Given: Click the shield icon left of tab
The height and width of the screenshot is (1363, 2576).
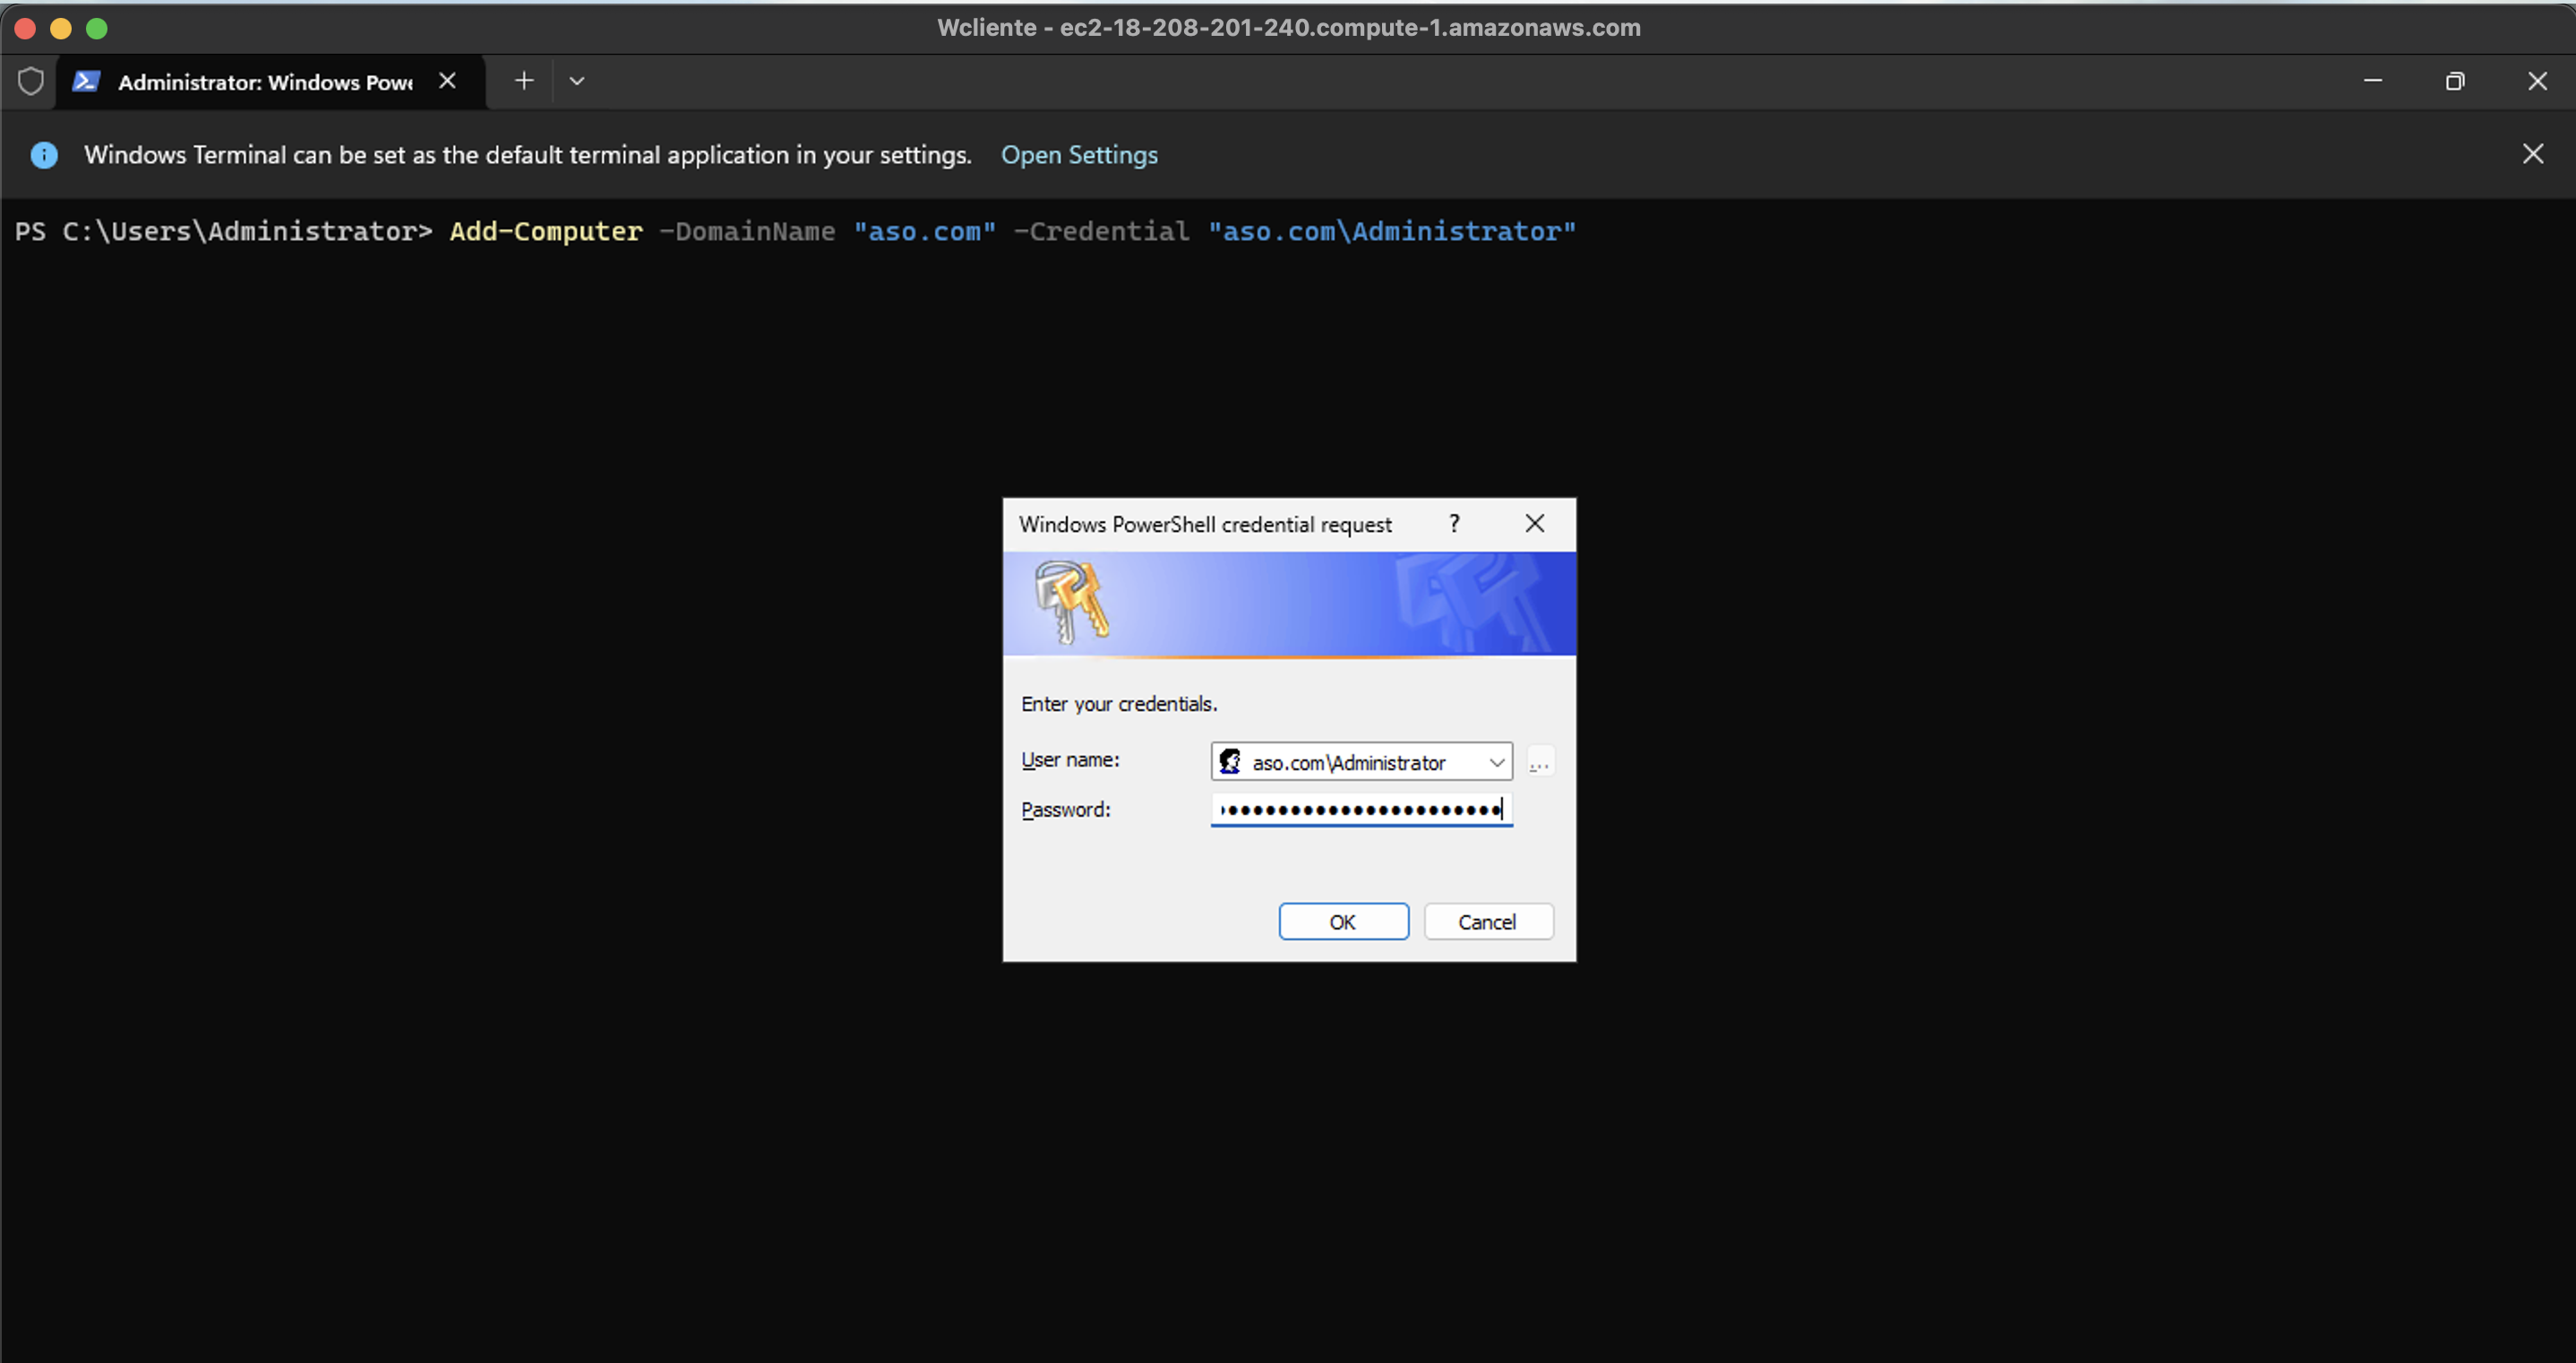Looking at the screenshot, I should click(x=31, y=81).
